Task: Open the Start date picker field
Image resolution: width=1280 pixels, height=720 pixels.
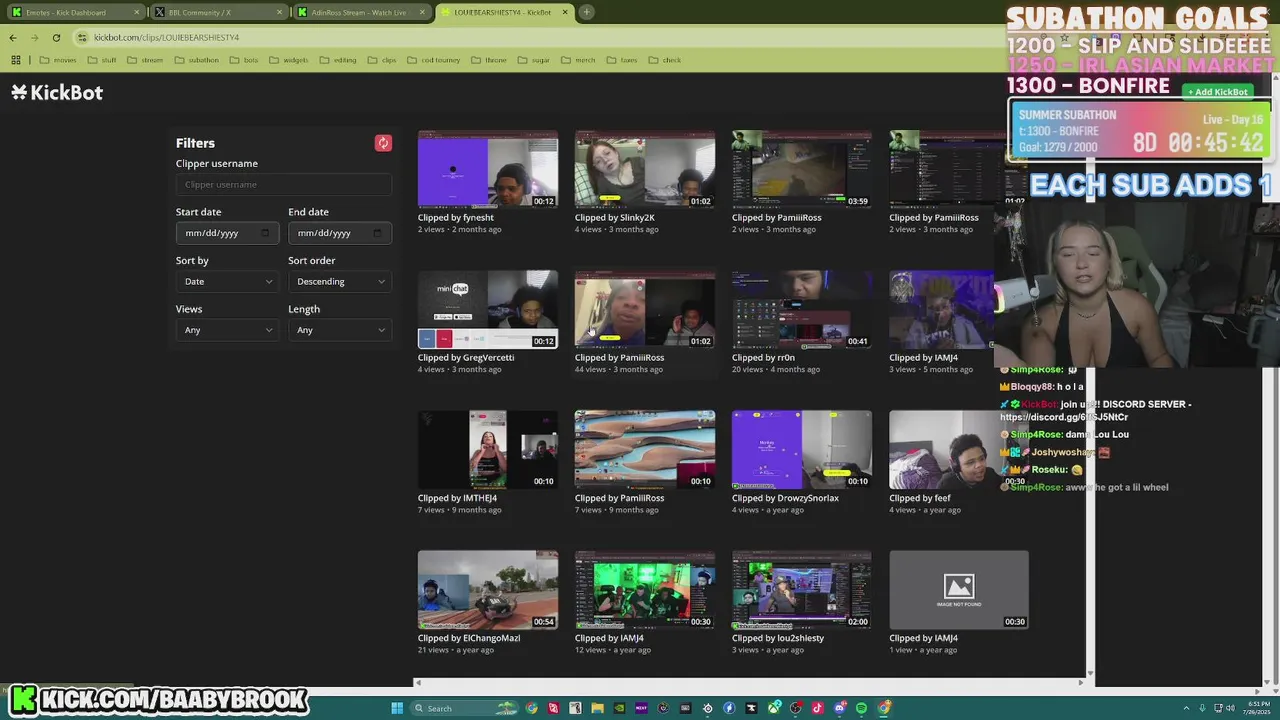Action: [228, 233]
